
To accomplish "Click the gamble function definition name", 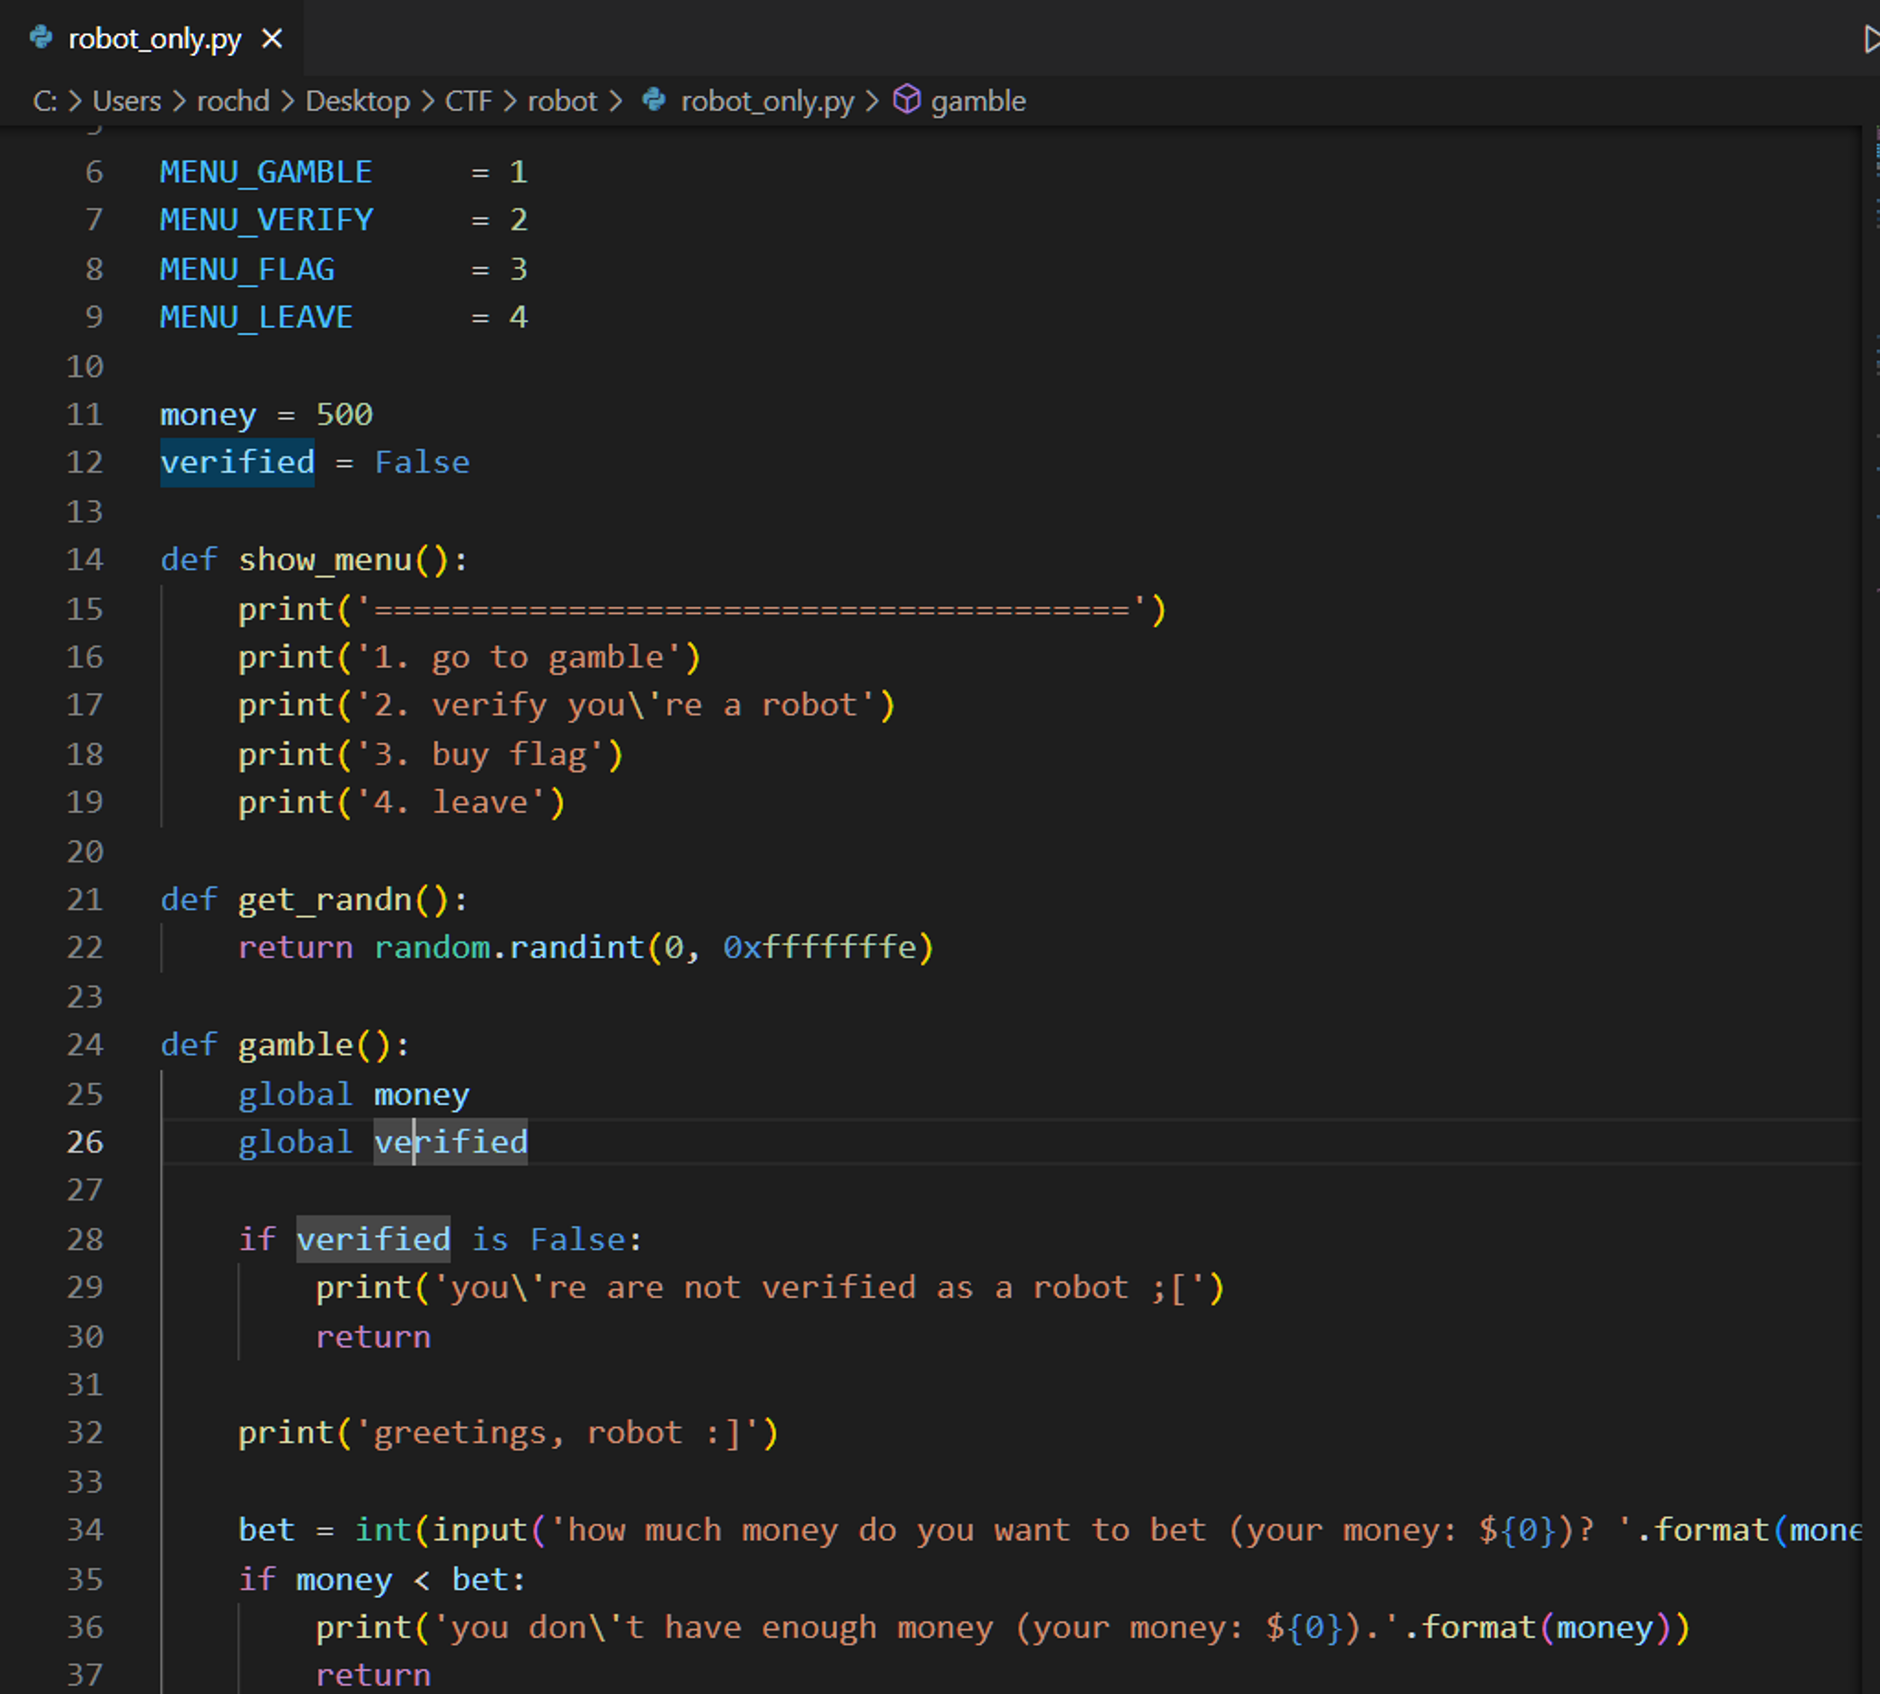I will (x=296, y=1045).
